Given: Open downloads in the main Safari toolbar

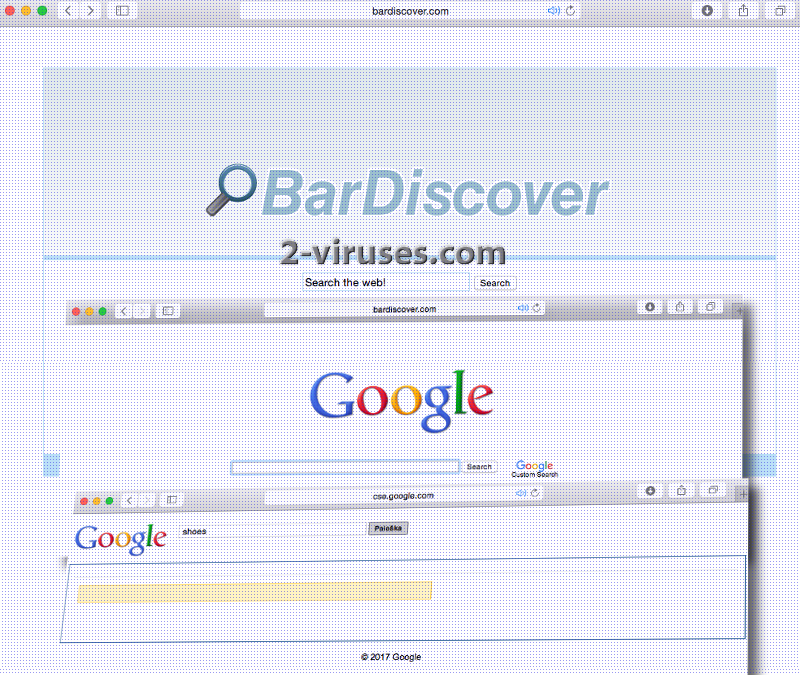Looking at the screenshot, I should coord(707,11).
